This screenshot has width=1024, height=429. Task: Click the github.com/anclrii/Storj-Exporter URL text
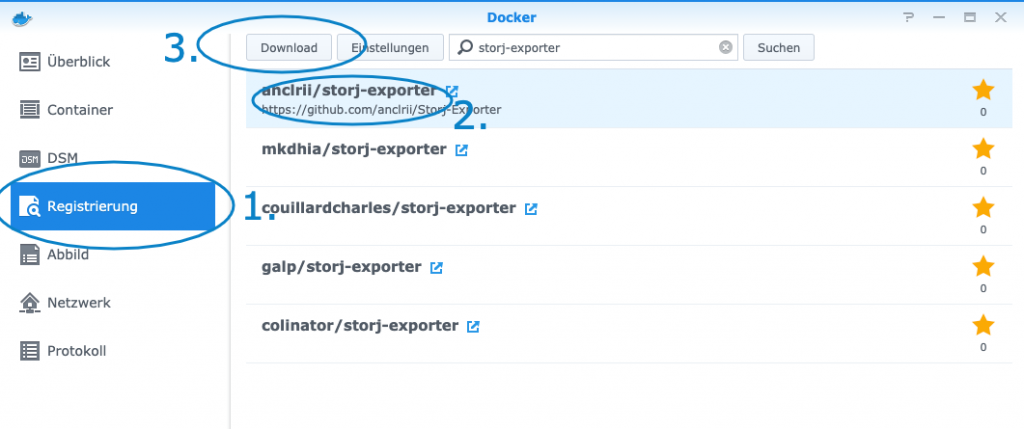[x=381, y=110]
